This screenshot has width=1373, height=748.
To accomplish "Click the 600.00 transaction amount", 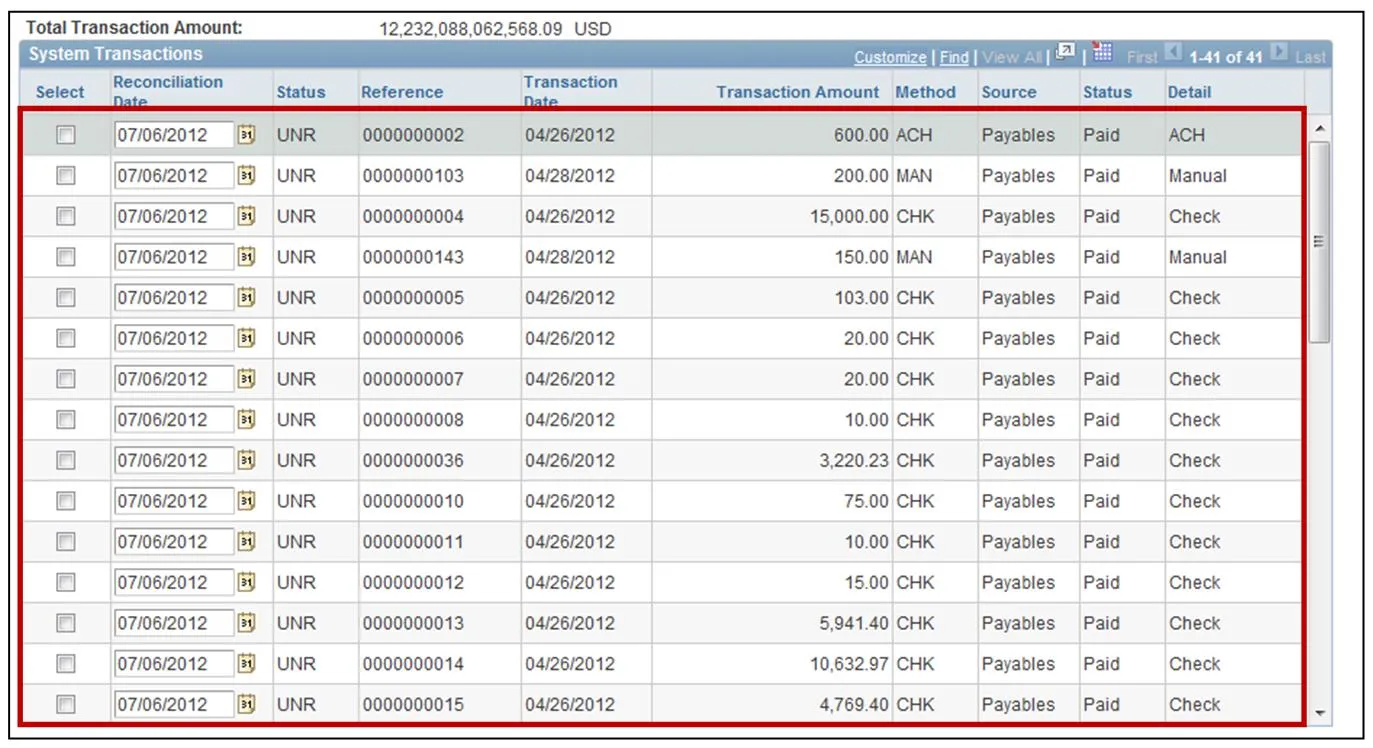I will 861,135.
